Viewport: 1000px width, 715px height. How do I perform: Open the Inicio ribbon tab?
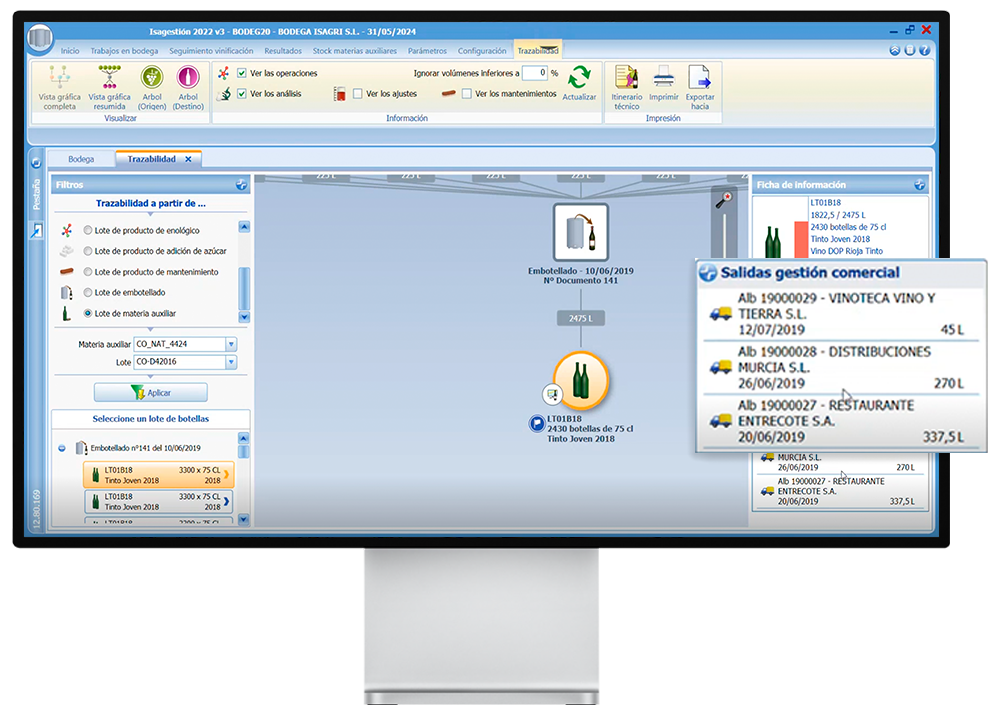pyautogui.click(x=70, y=51)
